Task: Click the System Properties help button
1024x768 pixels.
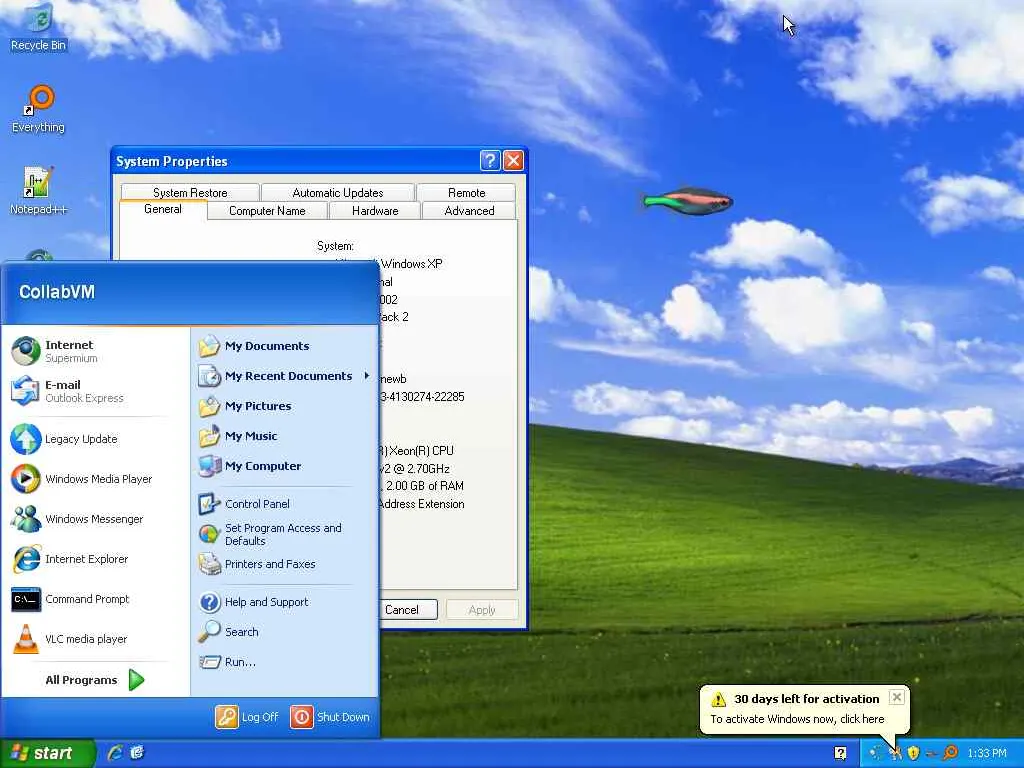Action: 490,161
